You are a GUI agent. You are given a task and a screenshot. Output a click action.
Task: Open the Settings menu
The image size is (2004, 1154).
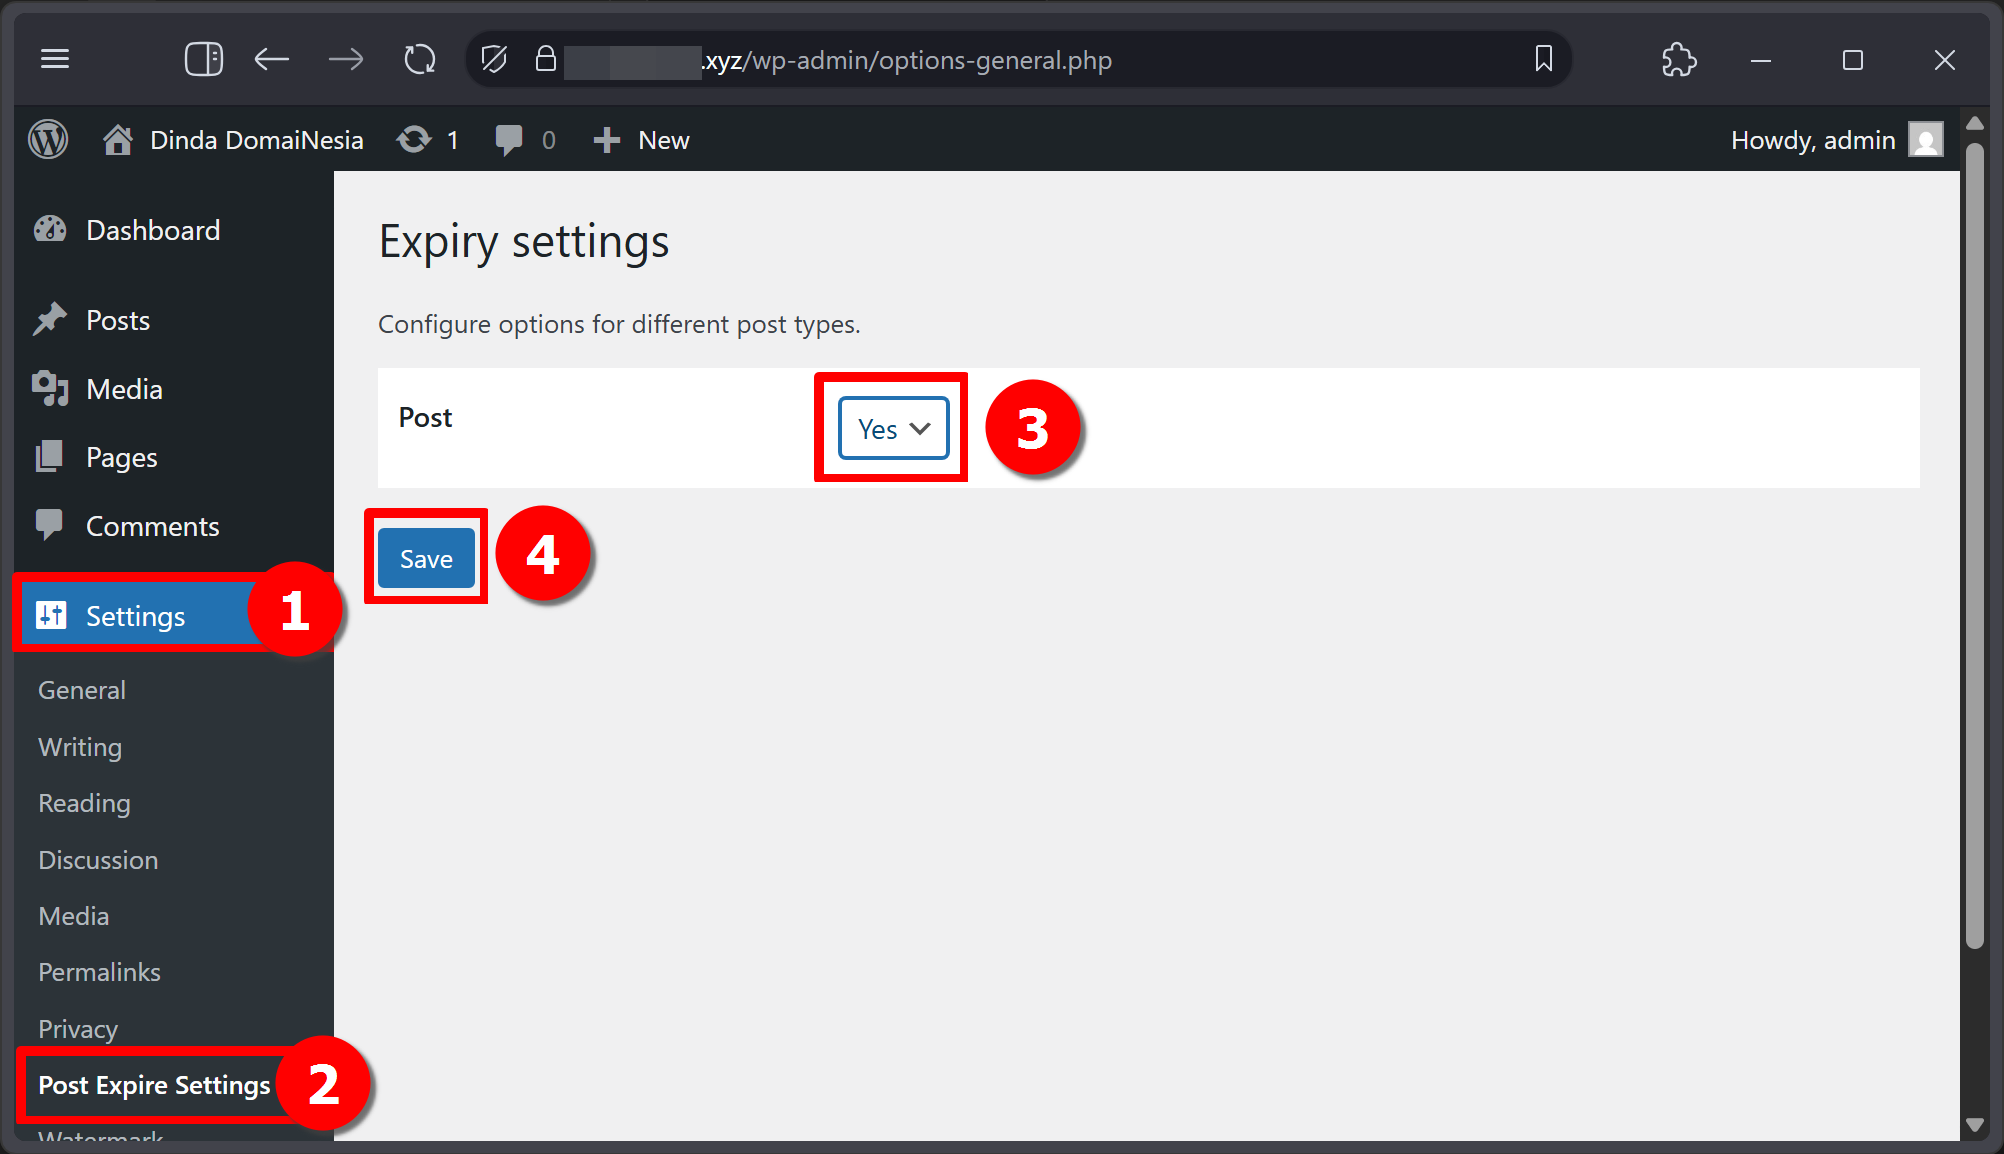pos(134,616)
